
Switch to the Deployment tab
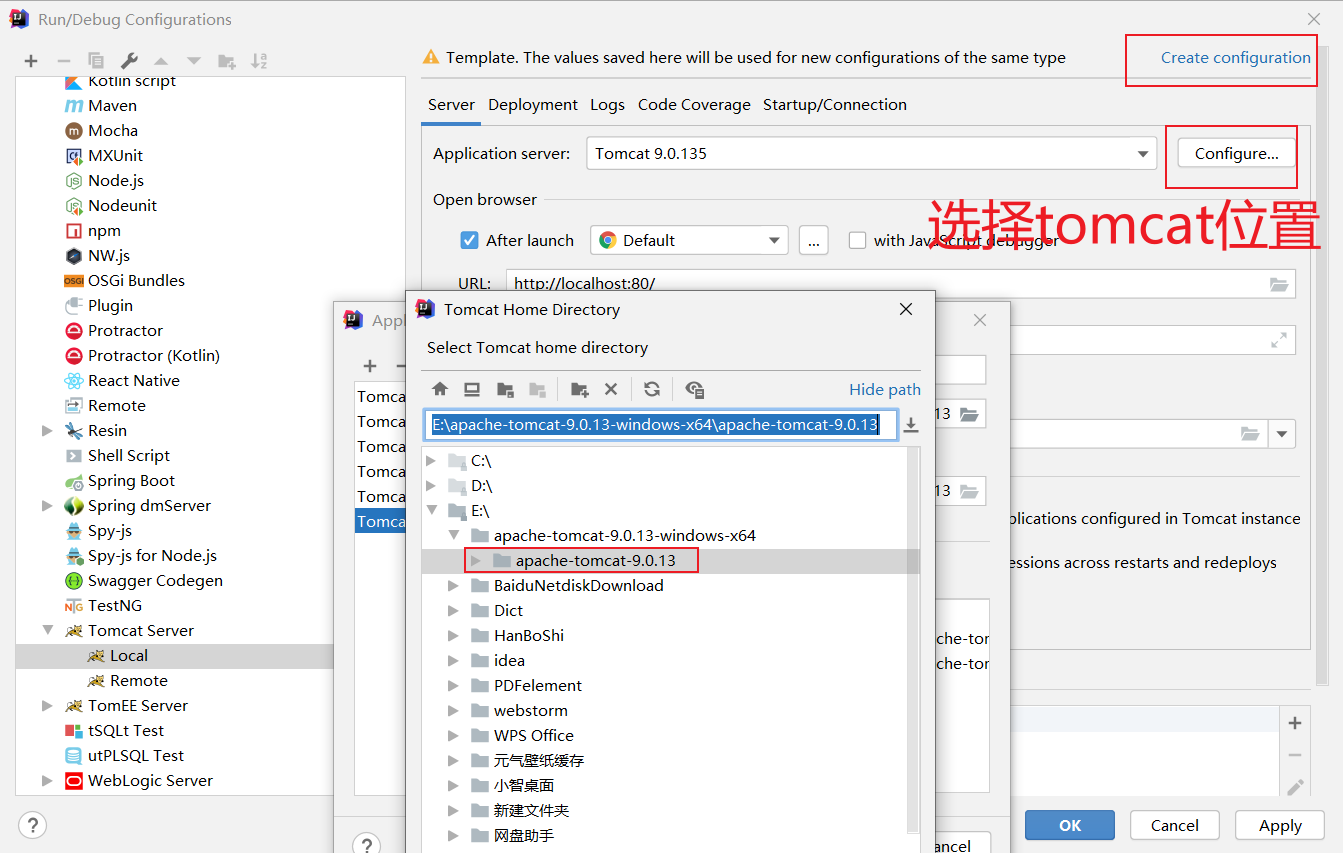(533, 104)
